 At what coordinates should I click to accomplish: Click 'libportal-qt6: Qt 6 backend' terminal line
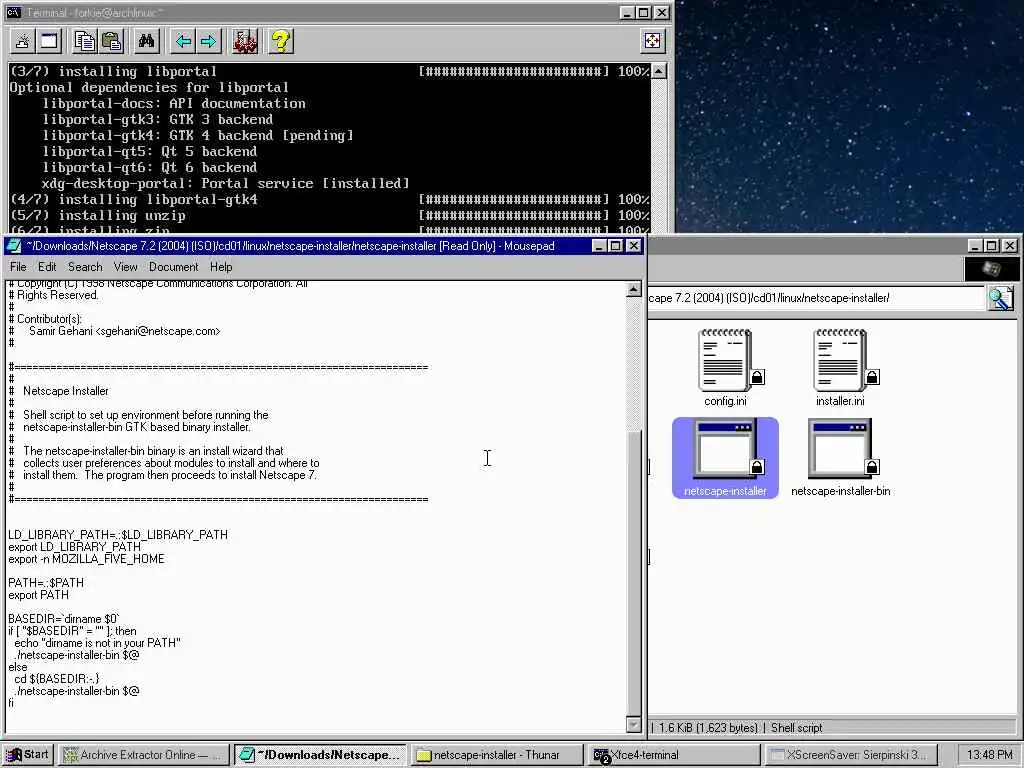pos(150,168)
